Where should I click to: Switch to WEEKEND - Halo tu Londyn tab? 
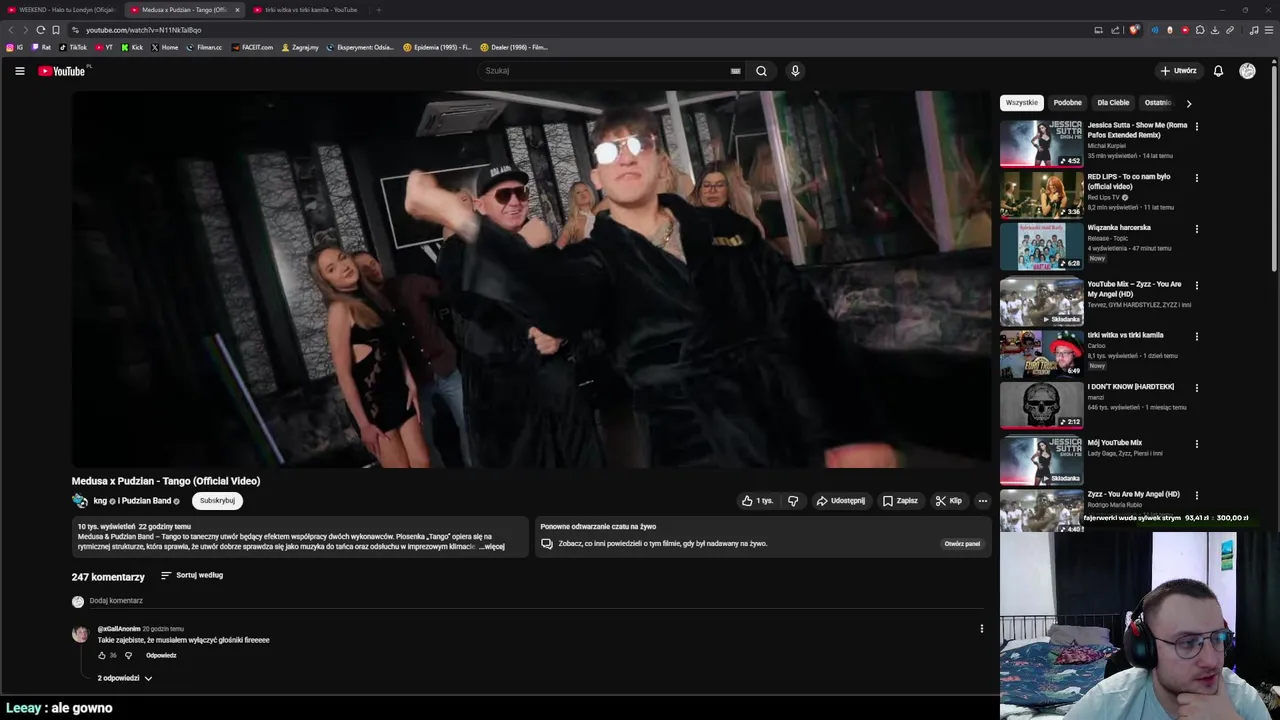pos(62,10)
